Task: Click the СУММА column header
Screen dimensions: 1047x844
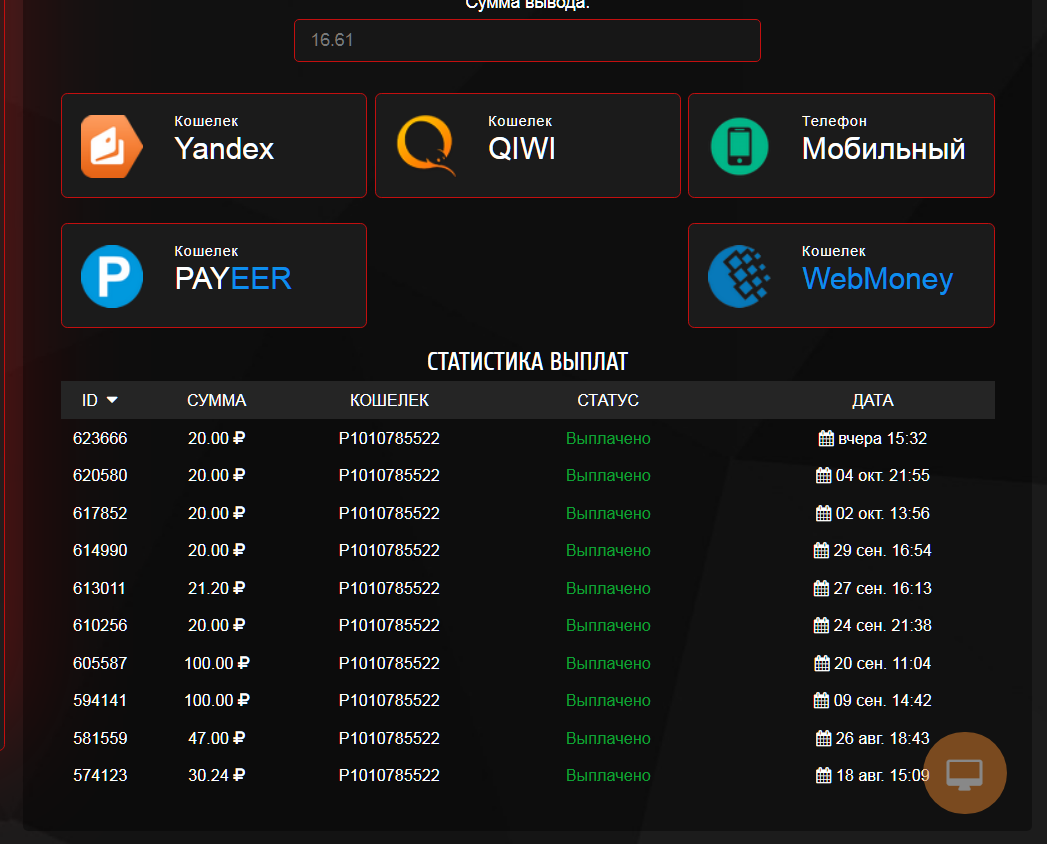Action: point(216,400)
